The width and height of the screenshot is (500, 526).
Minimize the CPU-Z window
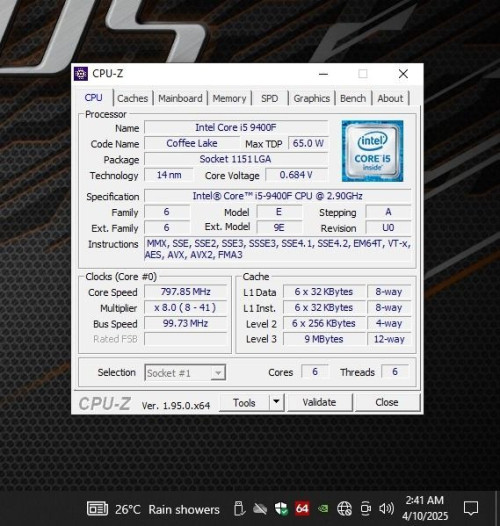click(x=323, y=74)
